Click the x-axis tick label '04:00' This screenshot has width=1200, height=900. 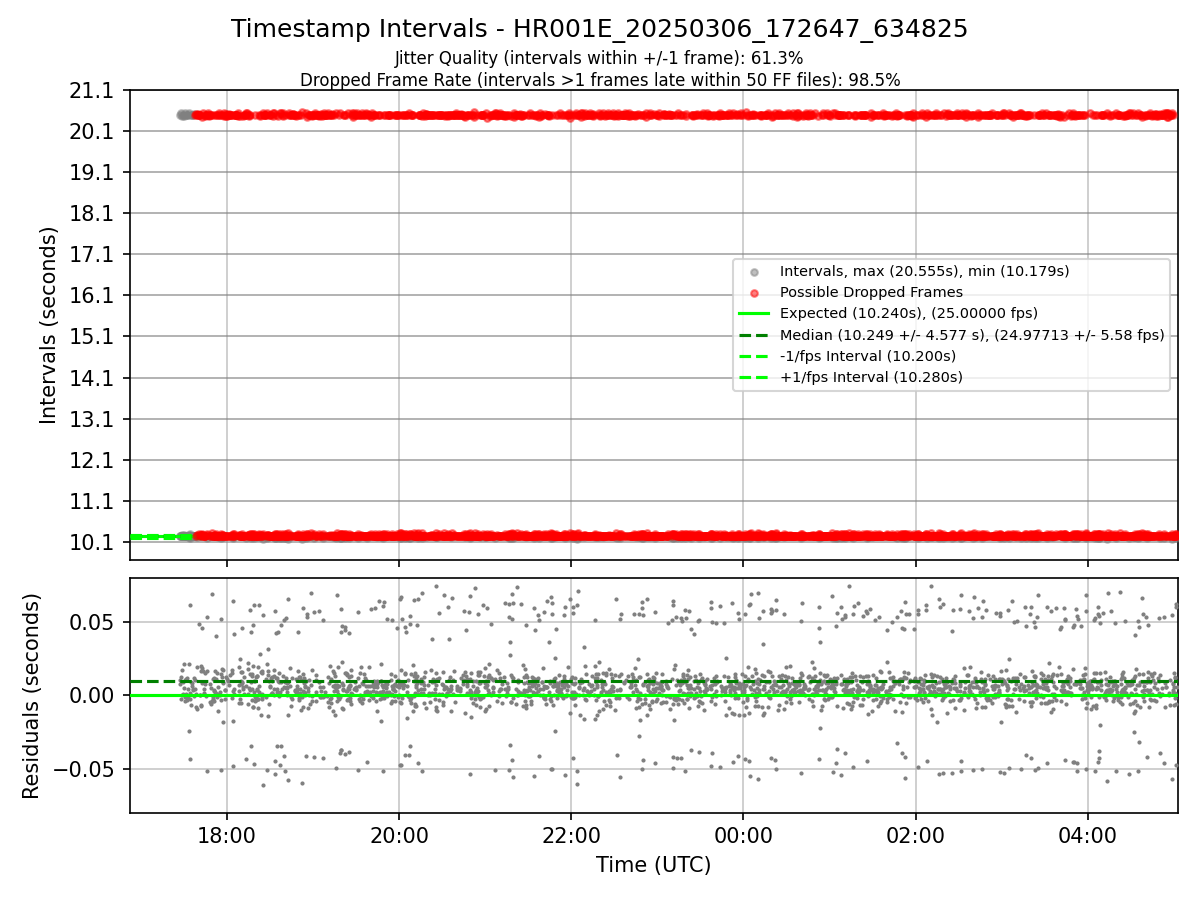[x=1088, y=834]
